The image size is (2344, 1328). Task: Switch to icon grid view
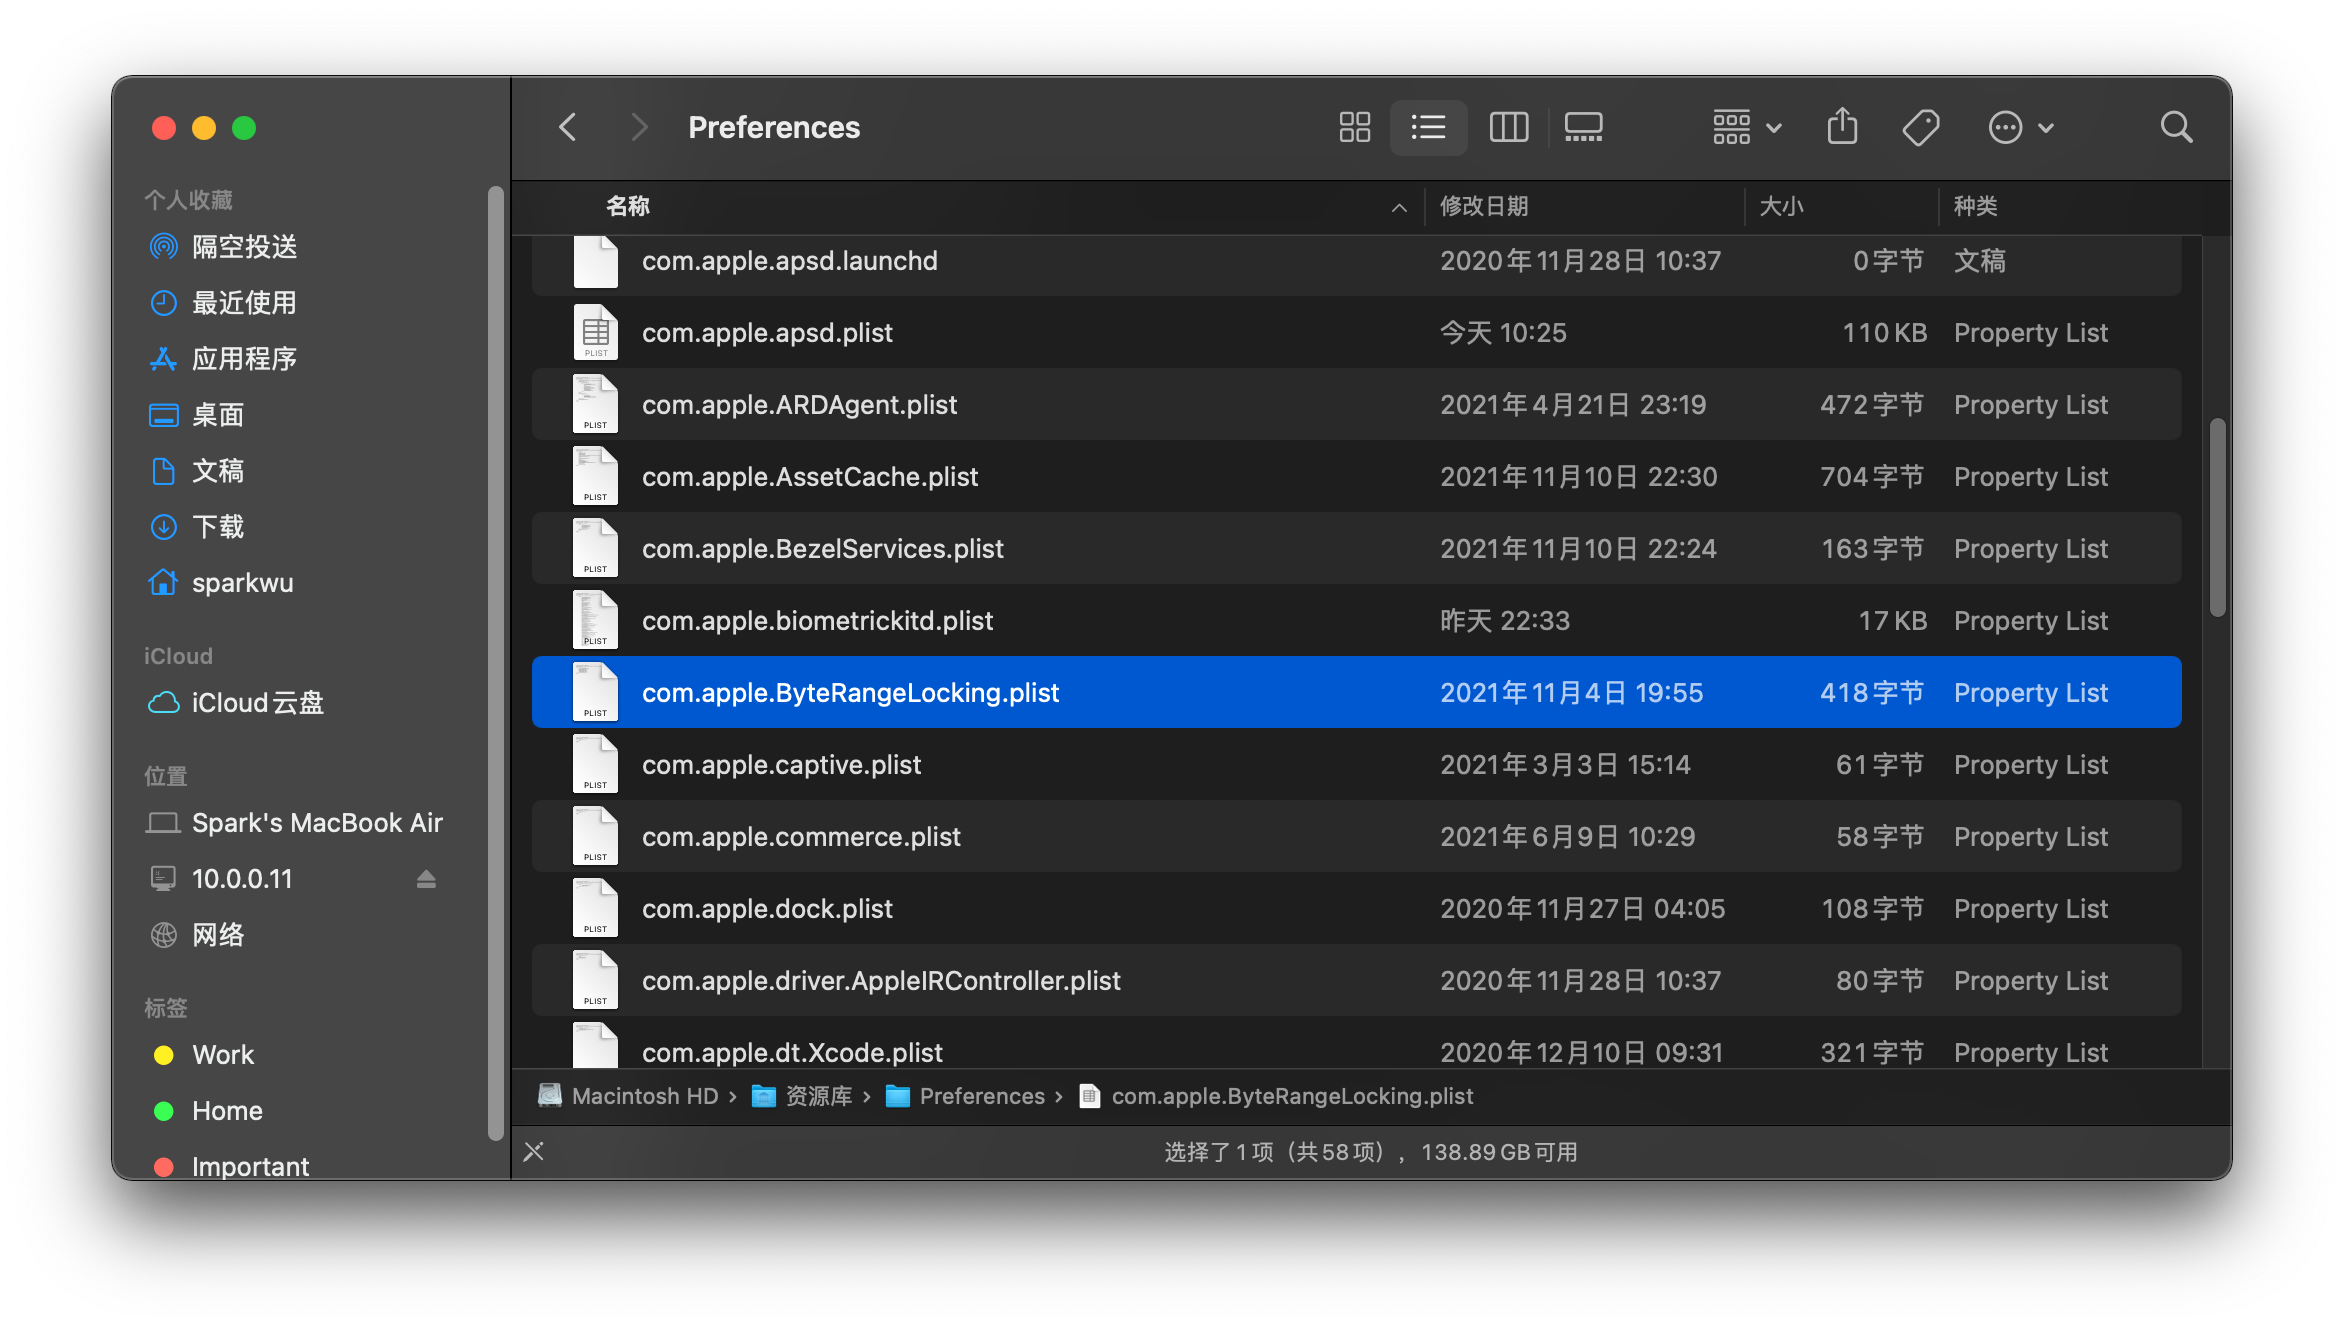click(1354, 127)
